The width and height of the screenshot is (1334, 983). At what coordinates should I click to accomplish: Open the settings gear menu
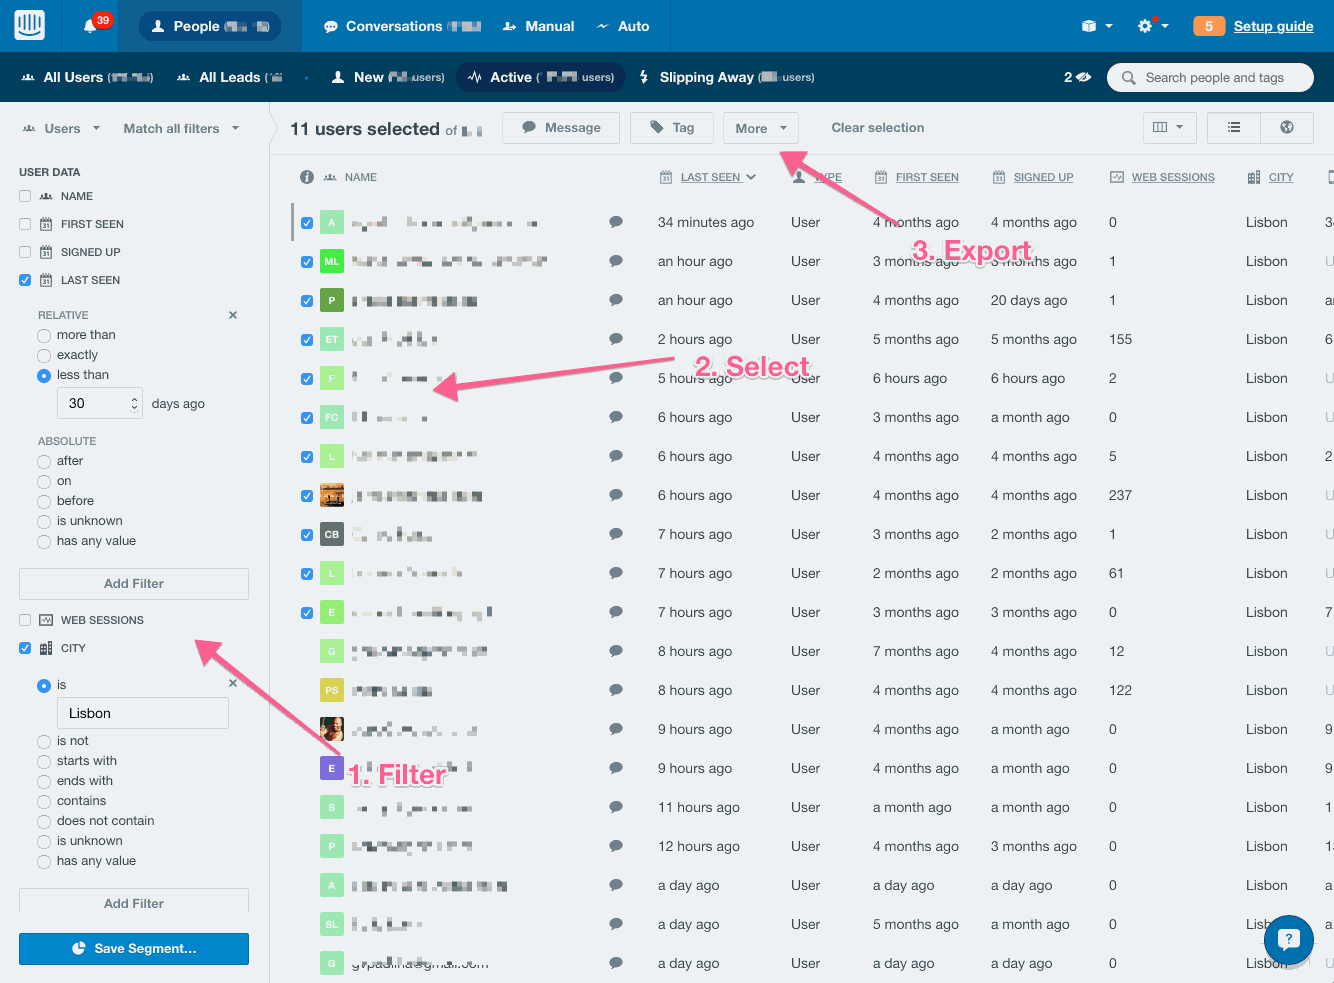(x=1146, y=26)
